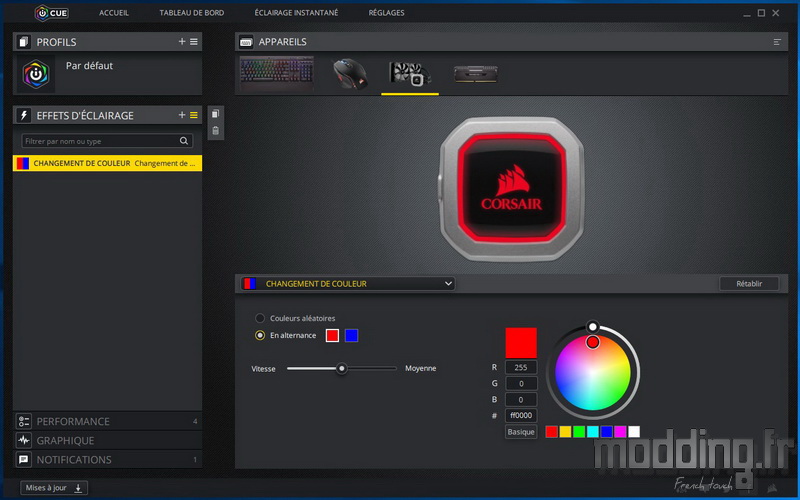Image resolution: width=800 pixels, height=500 pixels.
Task: Click the Graphique waveform icon
Action: [23, 440]
